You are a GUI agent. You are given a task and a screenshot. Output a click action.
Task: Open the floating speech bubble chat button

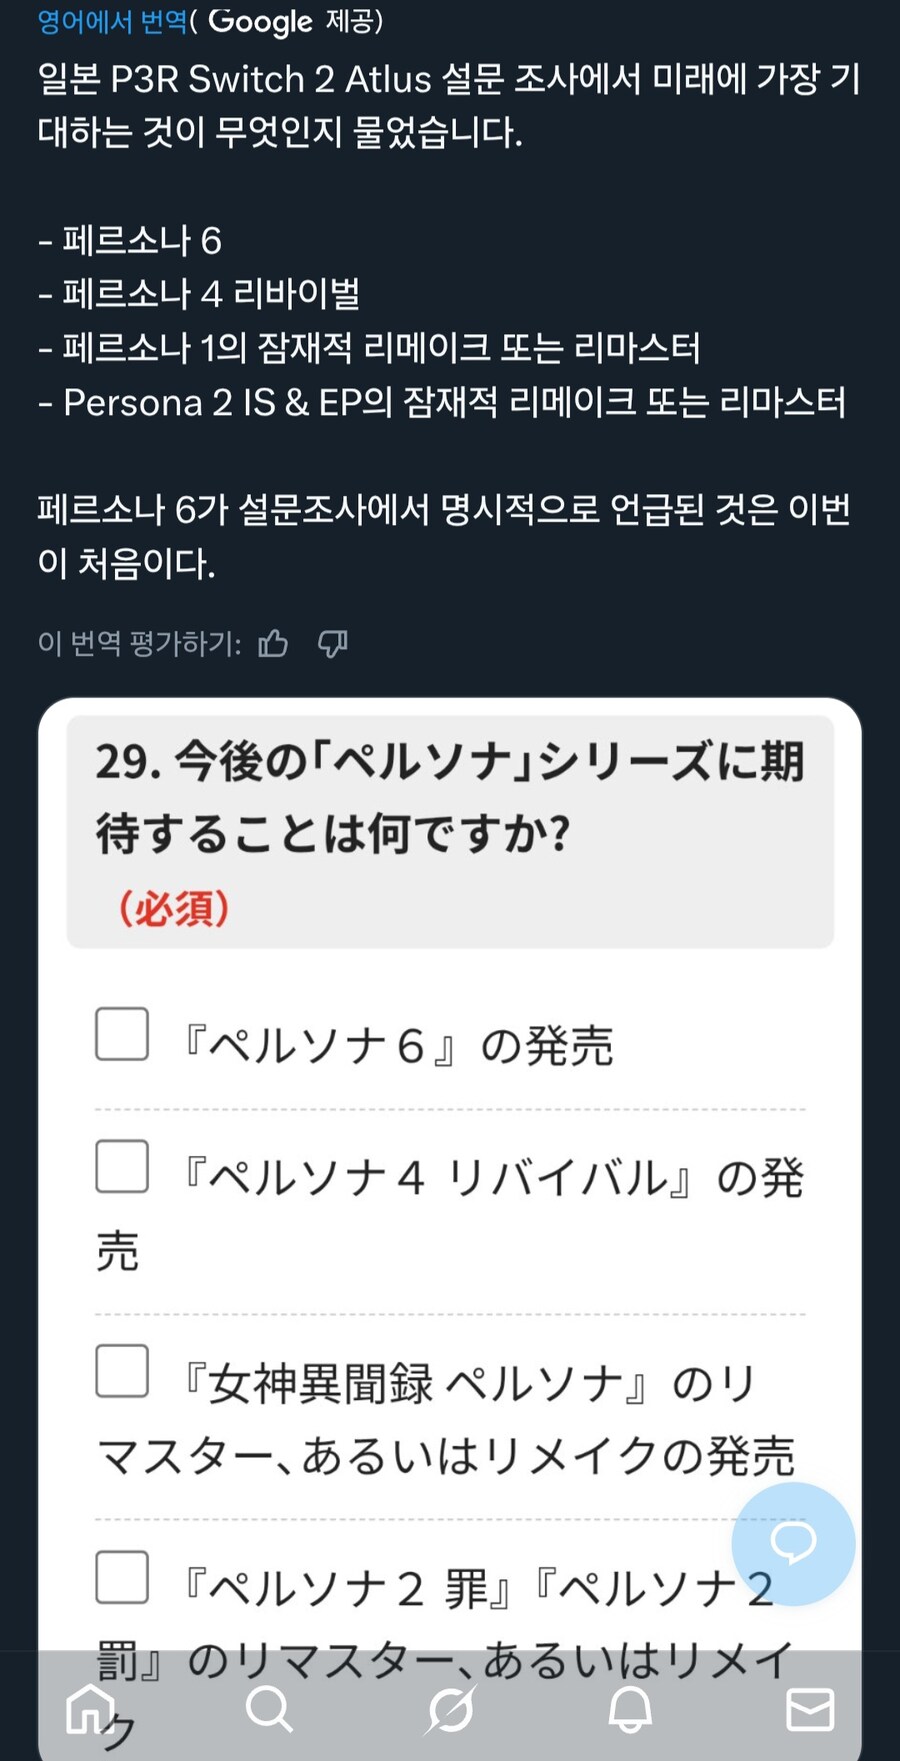[x=794, y=1543]
